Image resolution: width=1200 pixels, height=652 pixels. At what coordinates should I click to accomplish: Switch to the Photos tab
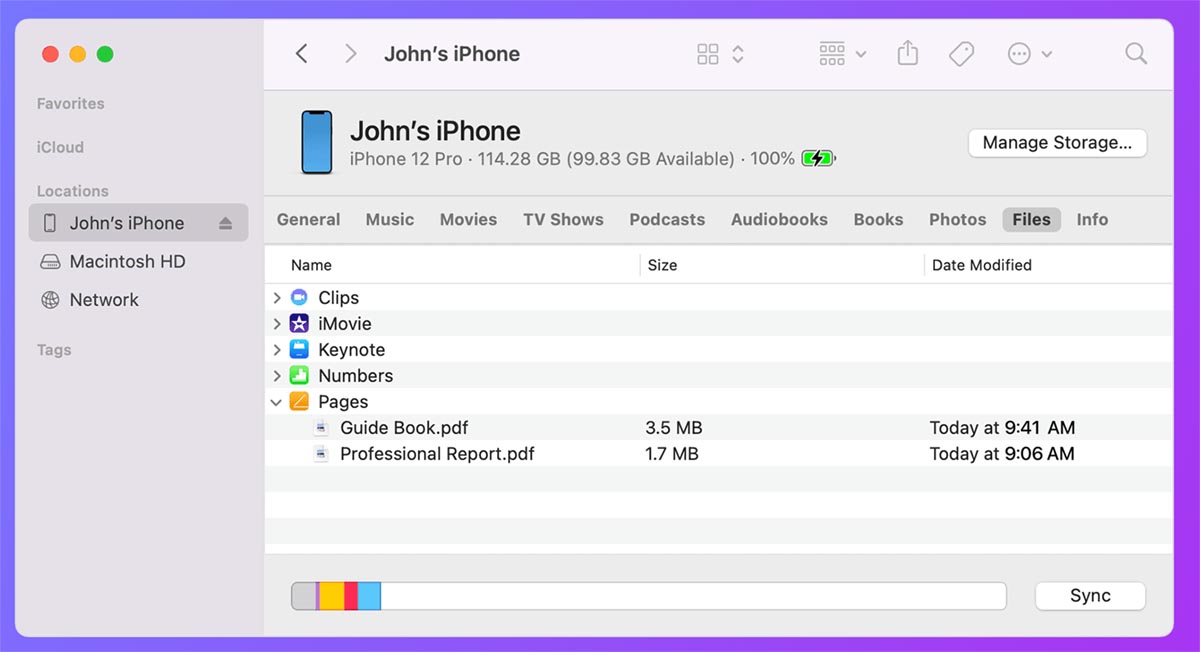pyautogui.click(x=957, y=220)
